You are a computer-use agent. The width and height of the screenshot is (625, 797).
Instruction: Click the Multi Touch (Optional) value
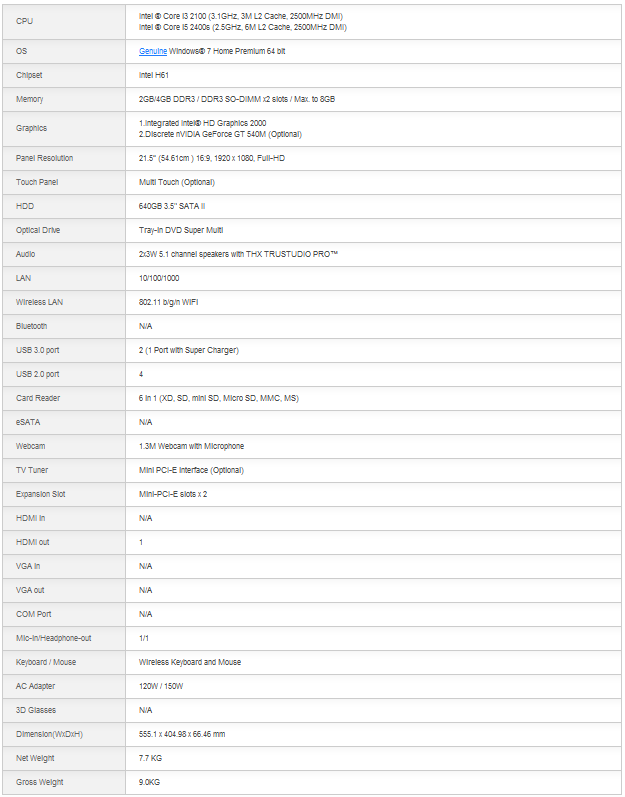click(177, 182)
